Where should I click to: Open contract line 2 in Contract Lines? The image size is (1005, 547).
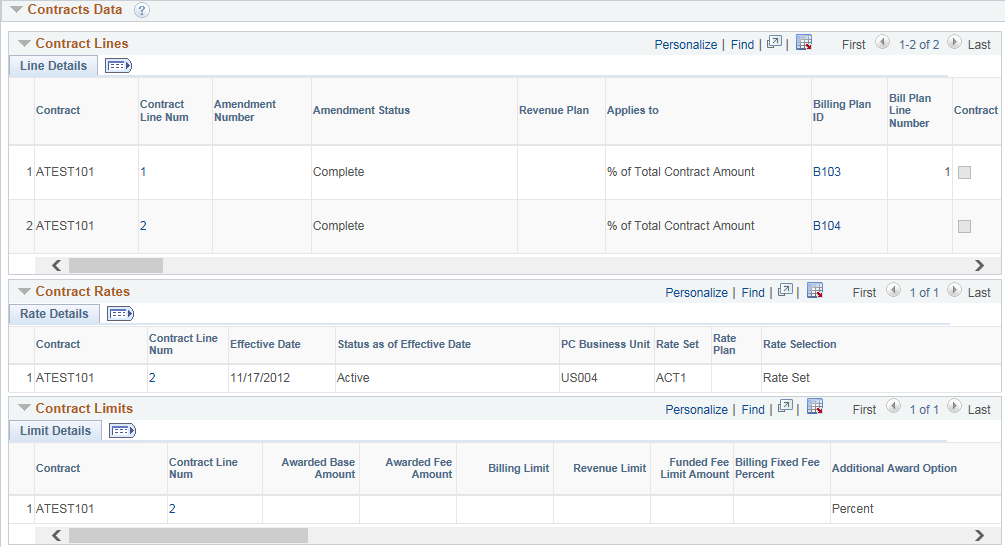pos(143,226)
